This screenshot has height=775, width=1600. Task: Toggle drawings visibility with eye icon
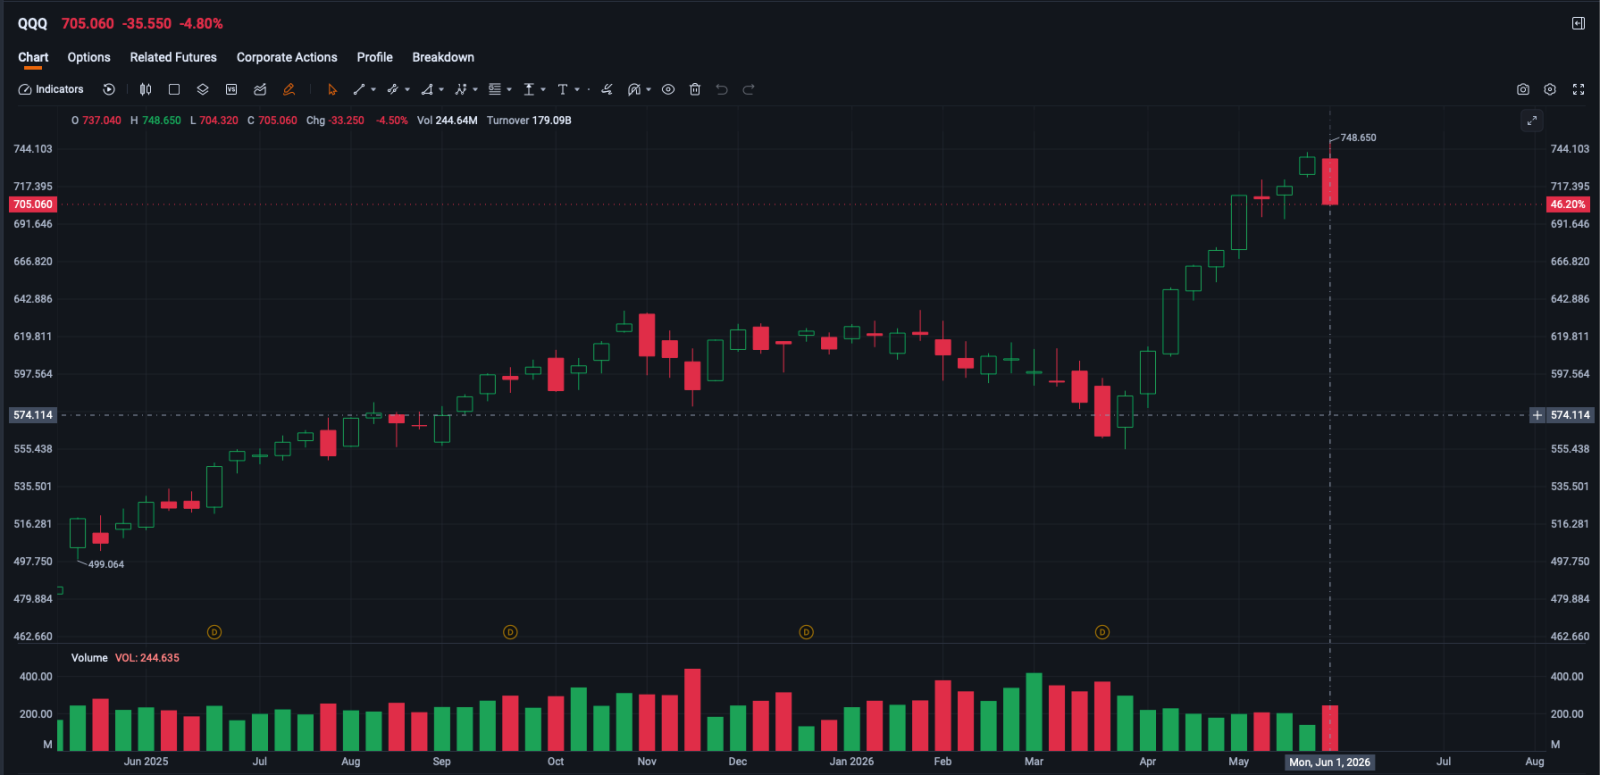point(668,89)
